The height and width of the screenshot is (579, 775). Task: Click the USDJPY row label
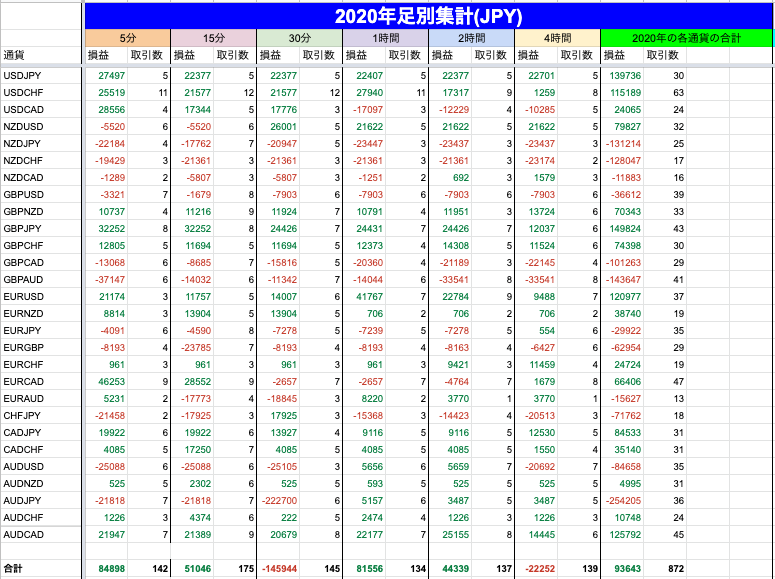(x=22, y=76)
